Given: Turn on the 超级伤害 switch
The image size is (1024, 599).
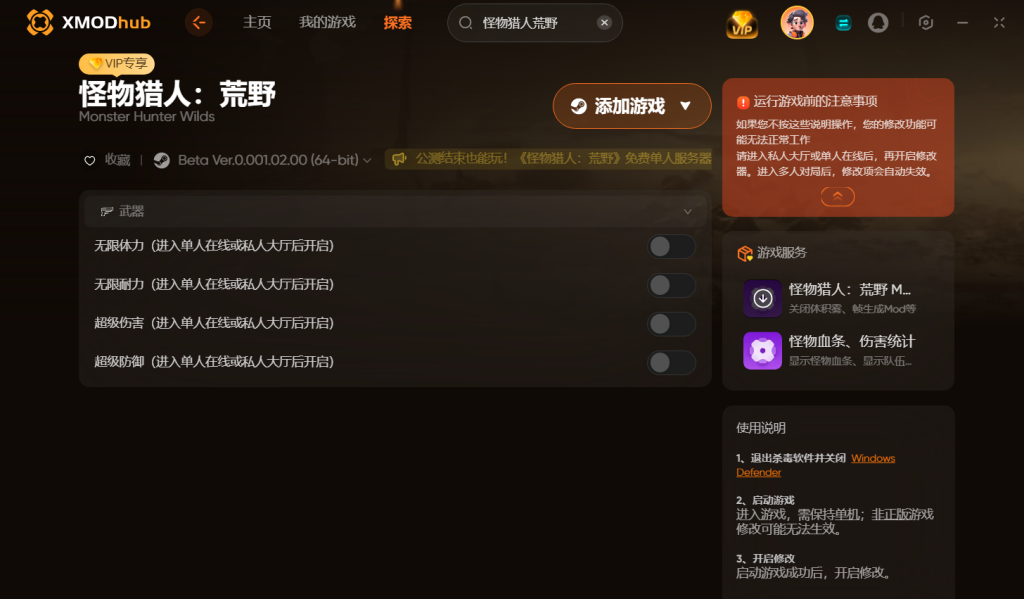Looking at the screenshot, I should [x=671, y=323].
